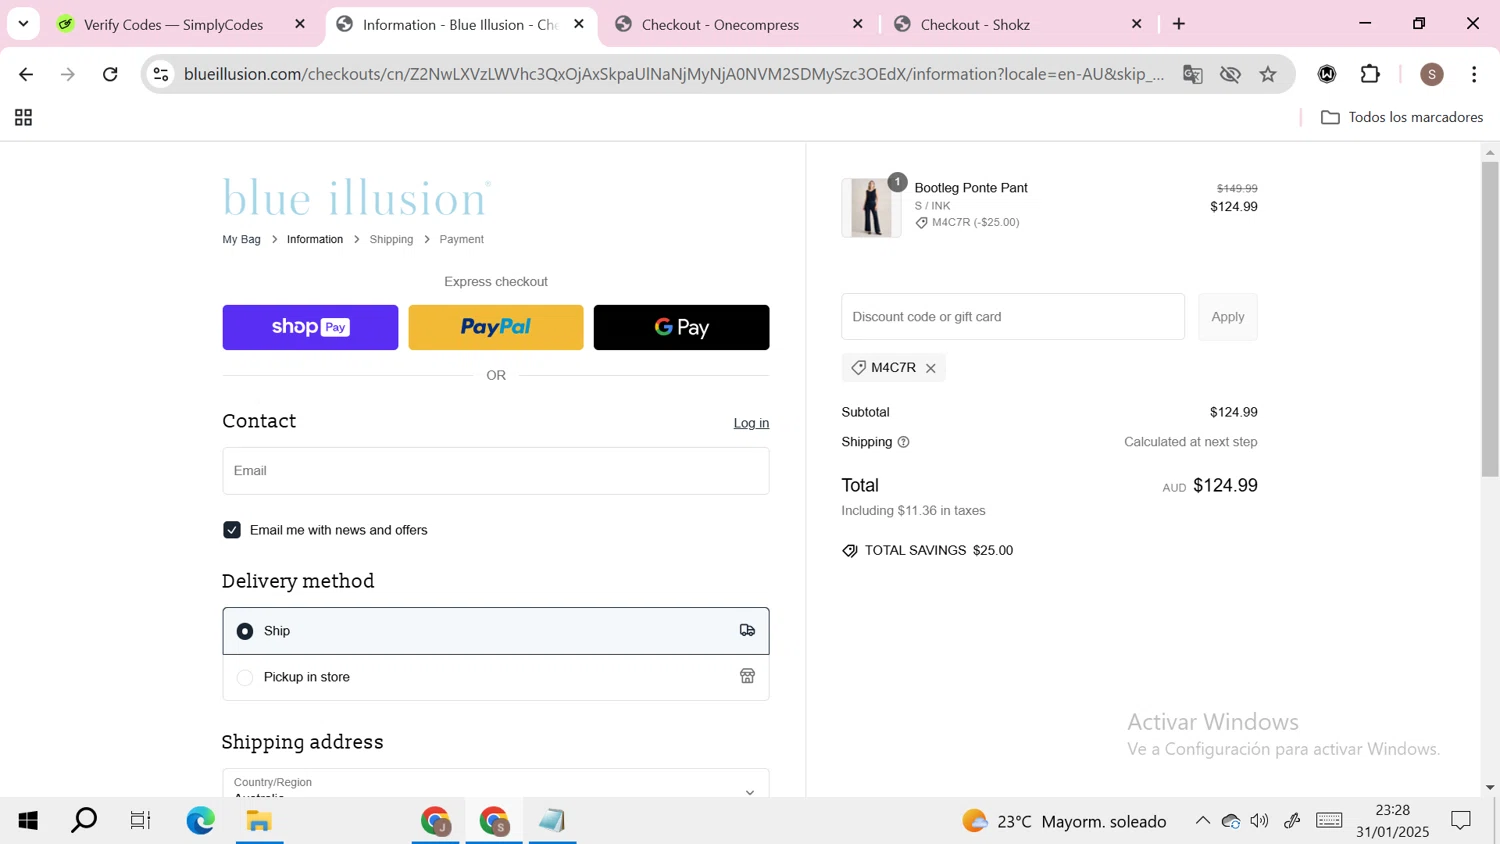The width and height of the screenshot is (1500, 844).
Task: Bookmark this page with the star icon
Action: click(1268, 74)
